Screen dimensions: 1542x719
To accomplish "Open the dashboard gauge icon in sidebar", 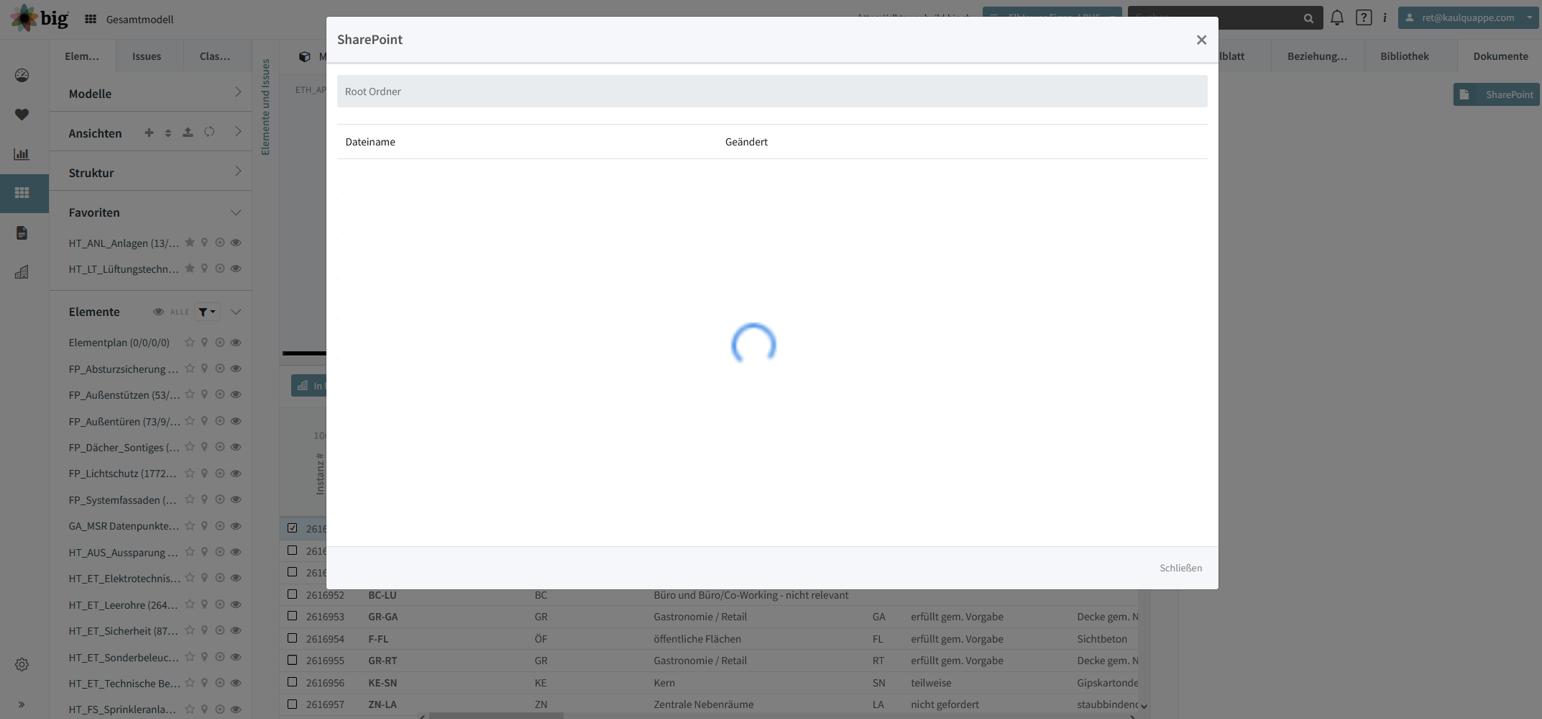I will point(22,75).
